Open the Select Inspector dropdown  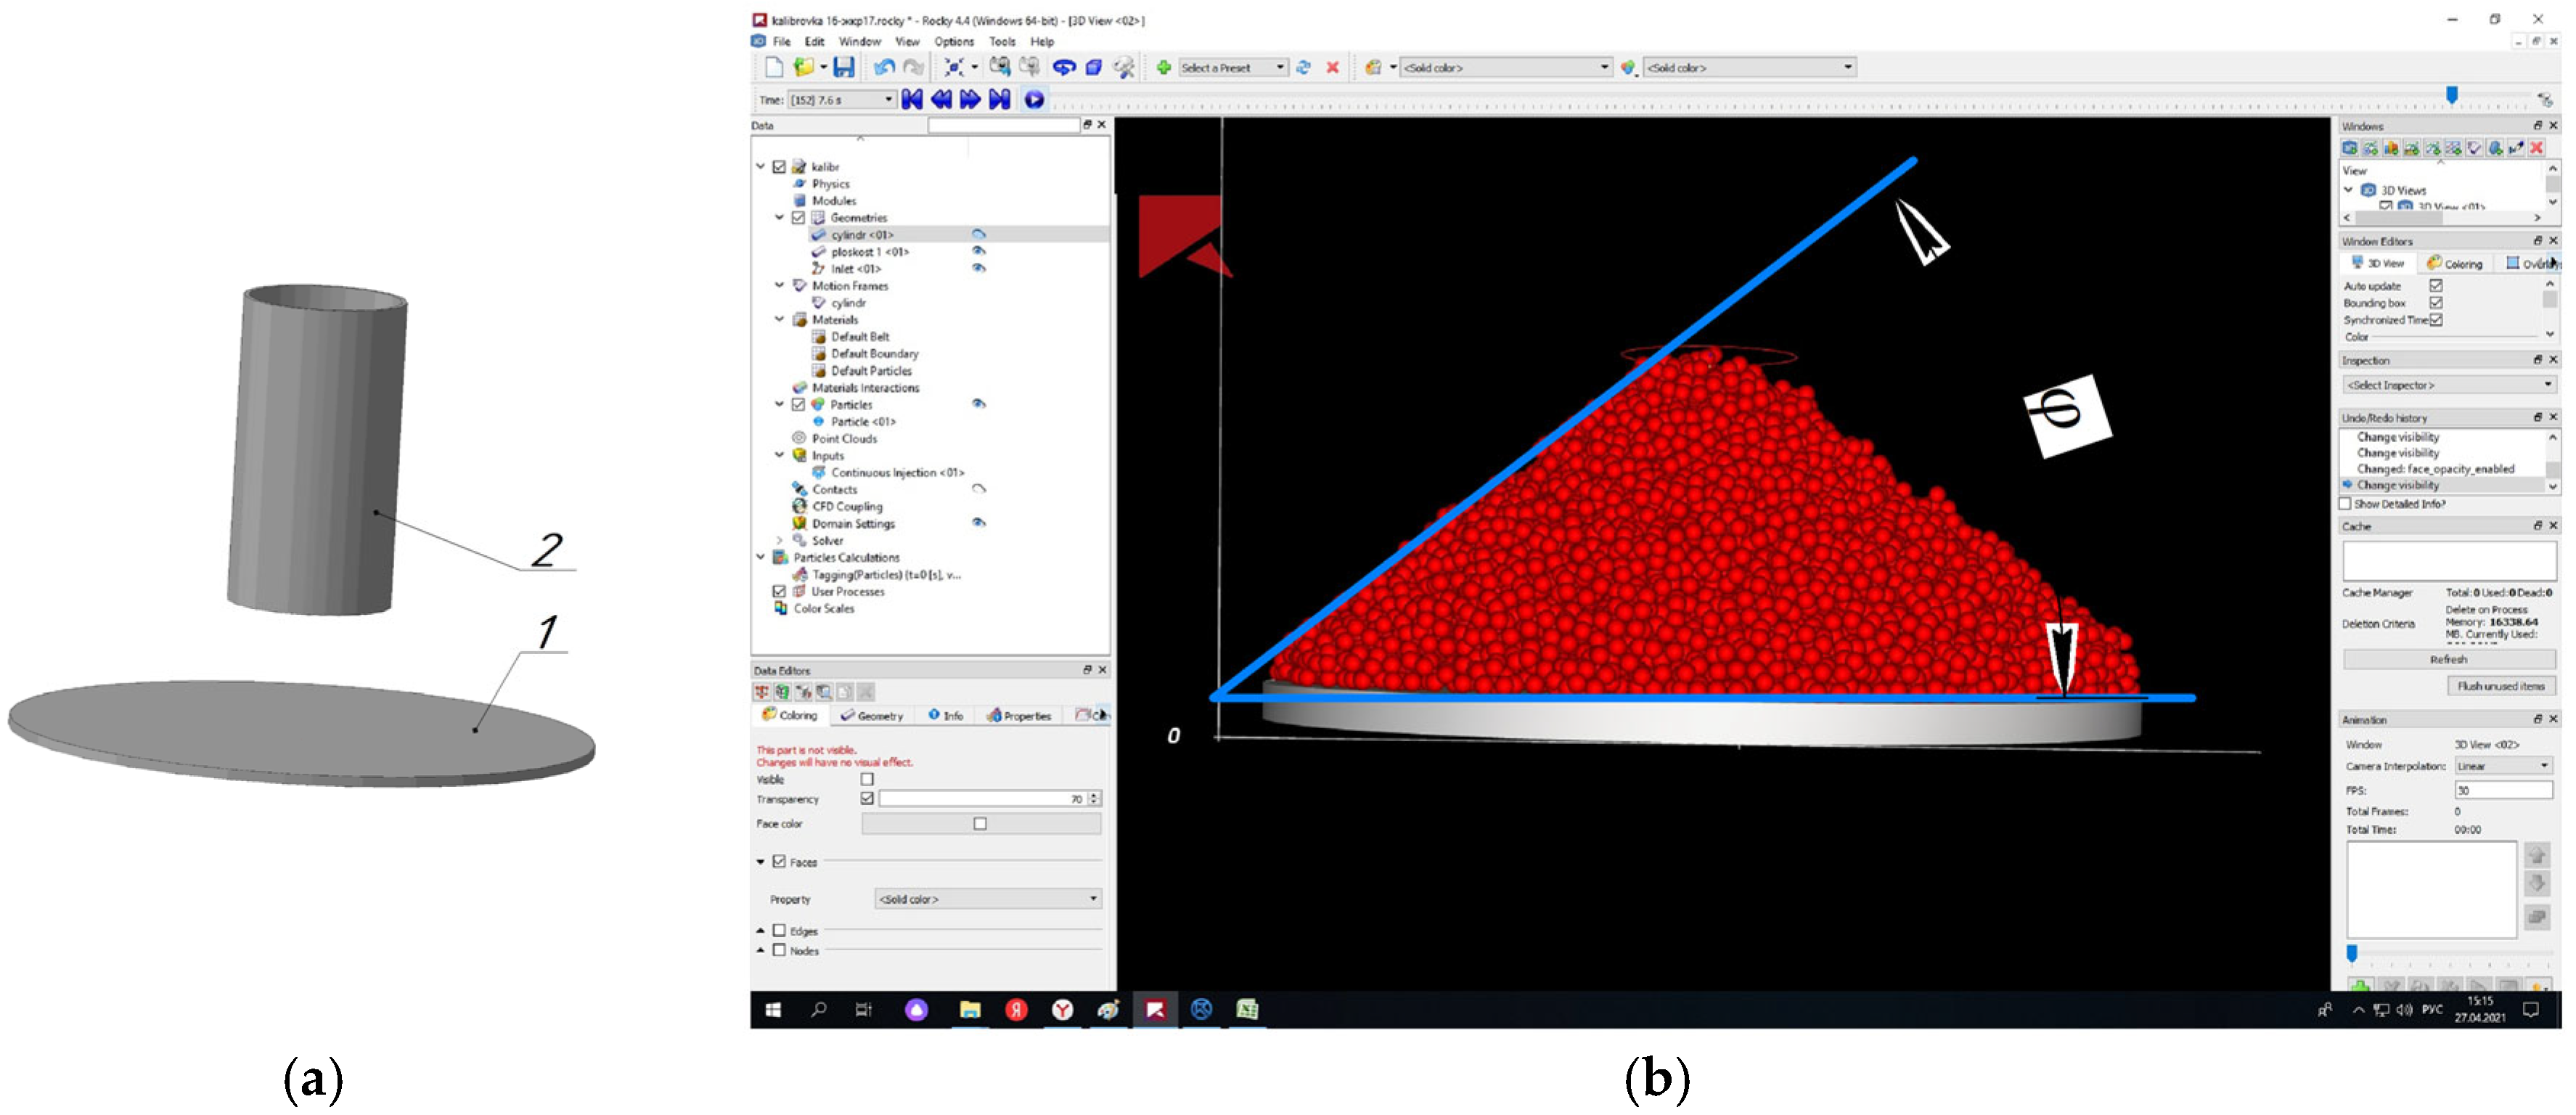(2448, 385)
